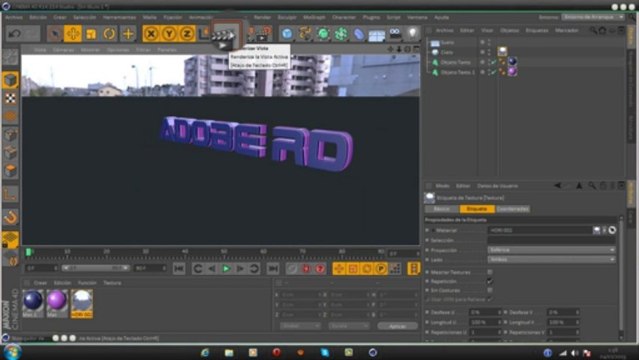The image size is (639, 360).
Task: Switch to the Etiqueta tab
Action: click(477, 209)
